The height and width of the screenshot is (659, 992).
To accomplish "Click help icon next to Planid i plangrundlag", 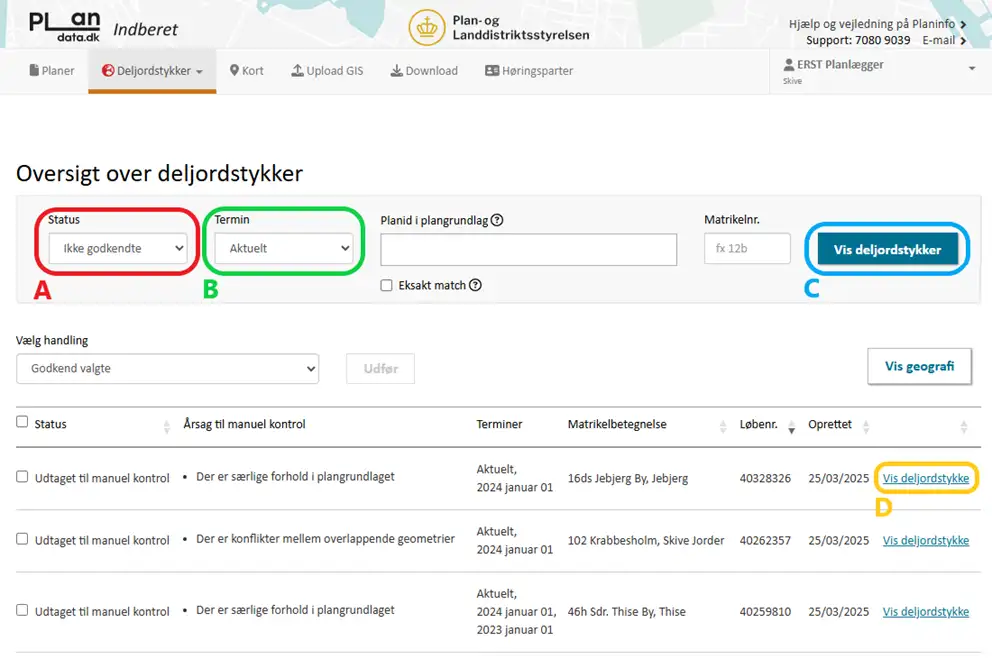I will [497, 221].
